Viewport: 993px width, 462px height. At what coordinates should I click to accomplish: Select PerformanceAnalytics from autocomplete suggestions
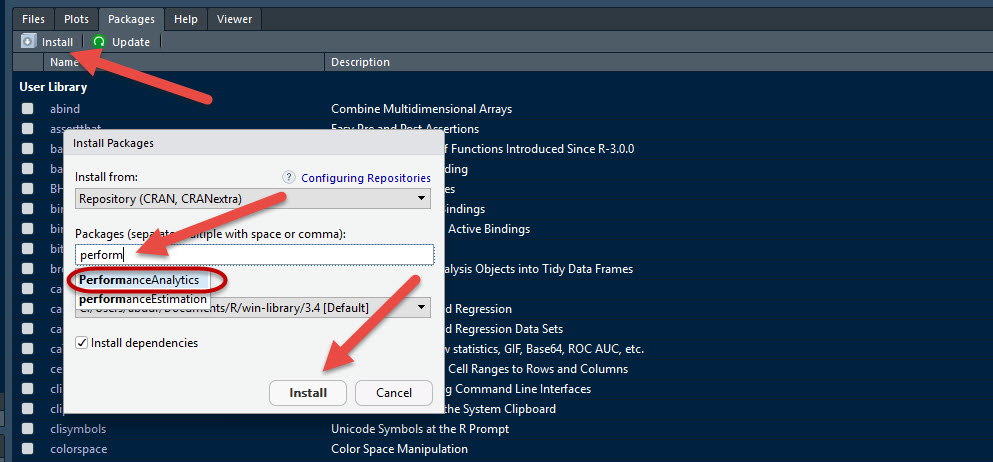pyautogui.click(x=139, y=280)
